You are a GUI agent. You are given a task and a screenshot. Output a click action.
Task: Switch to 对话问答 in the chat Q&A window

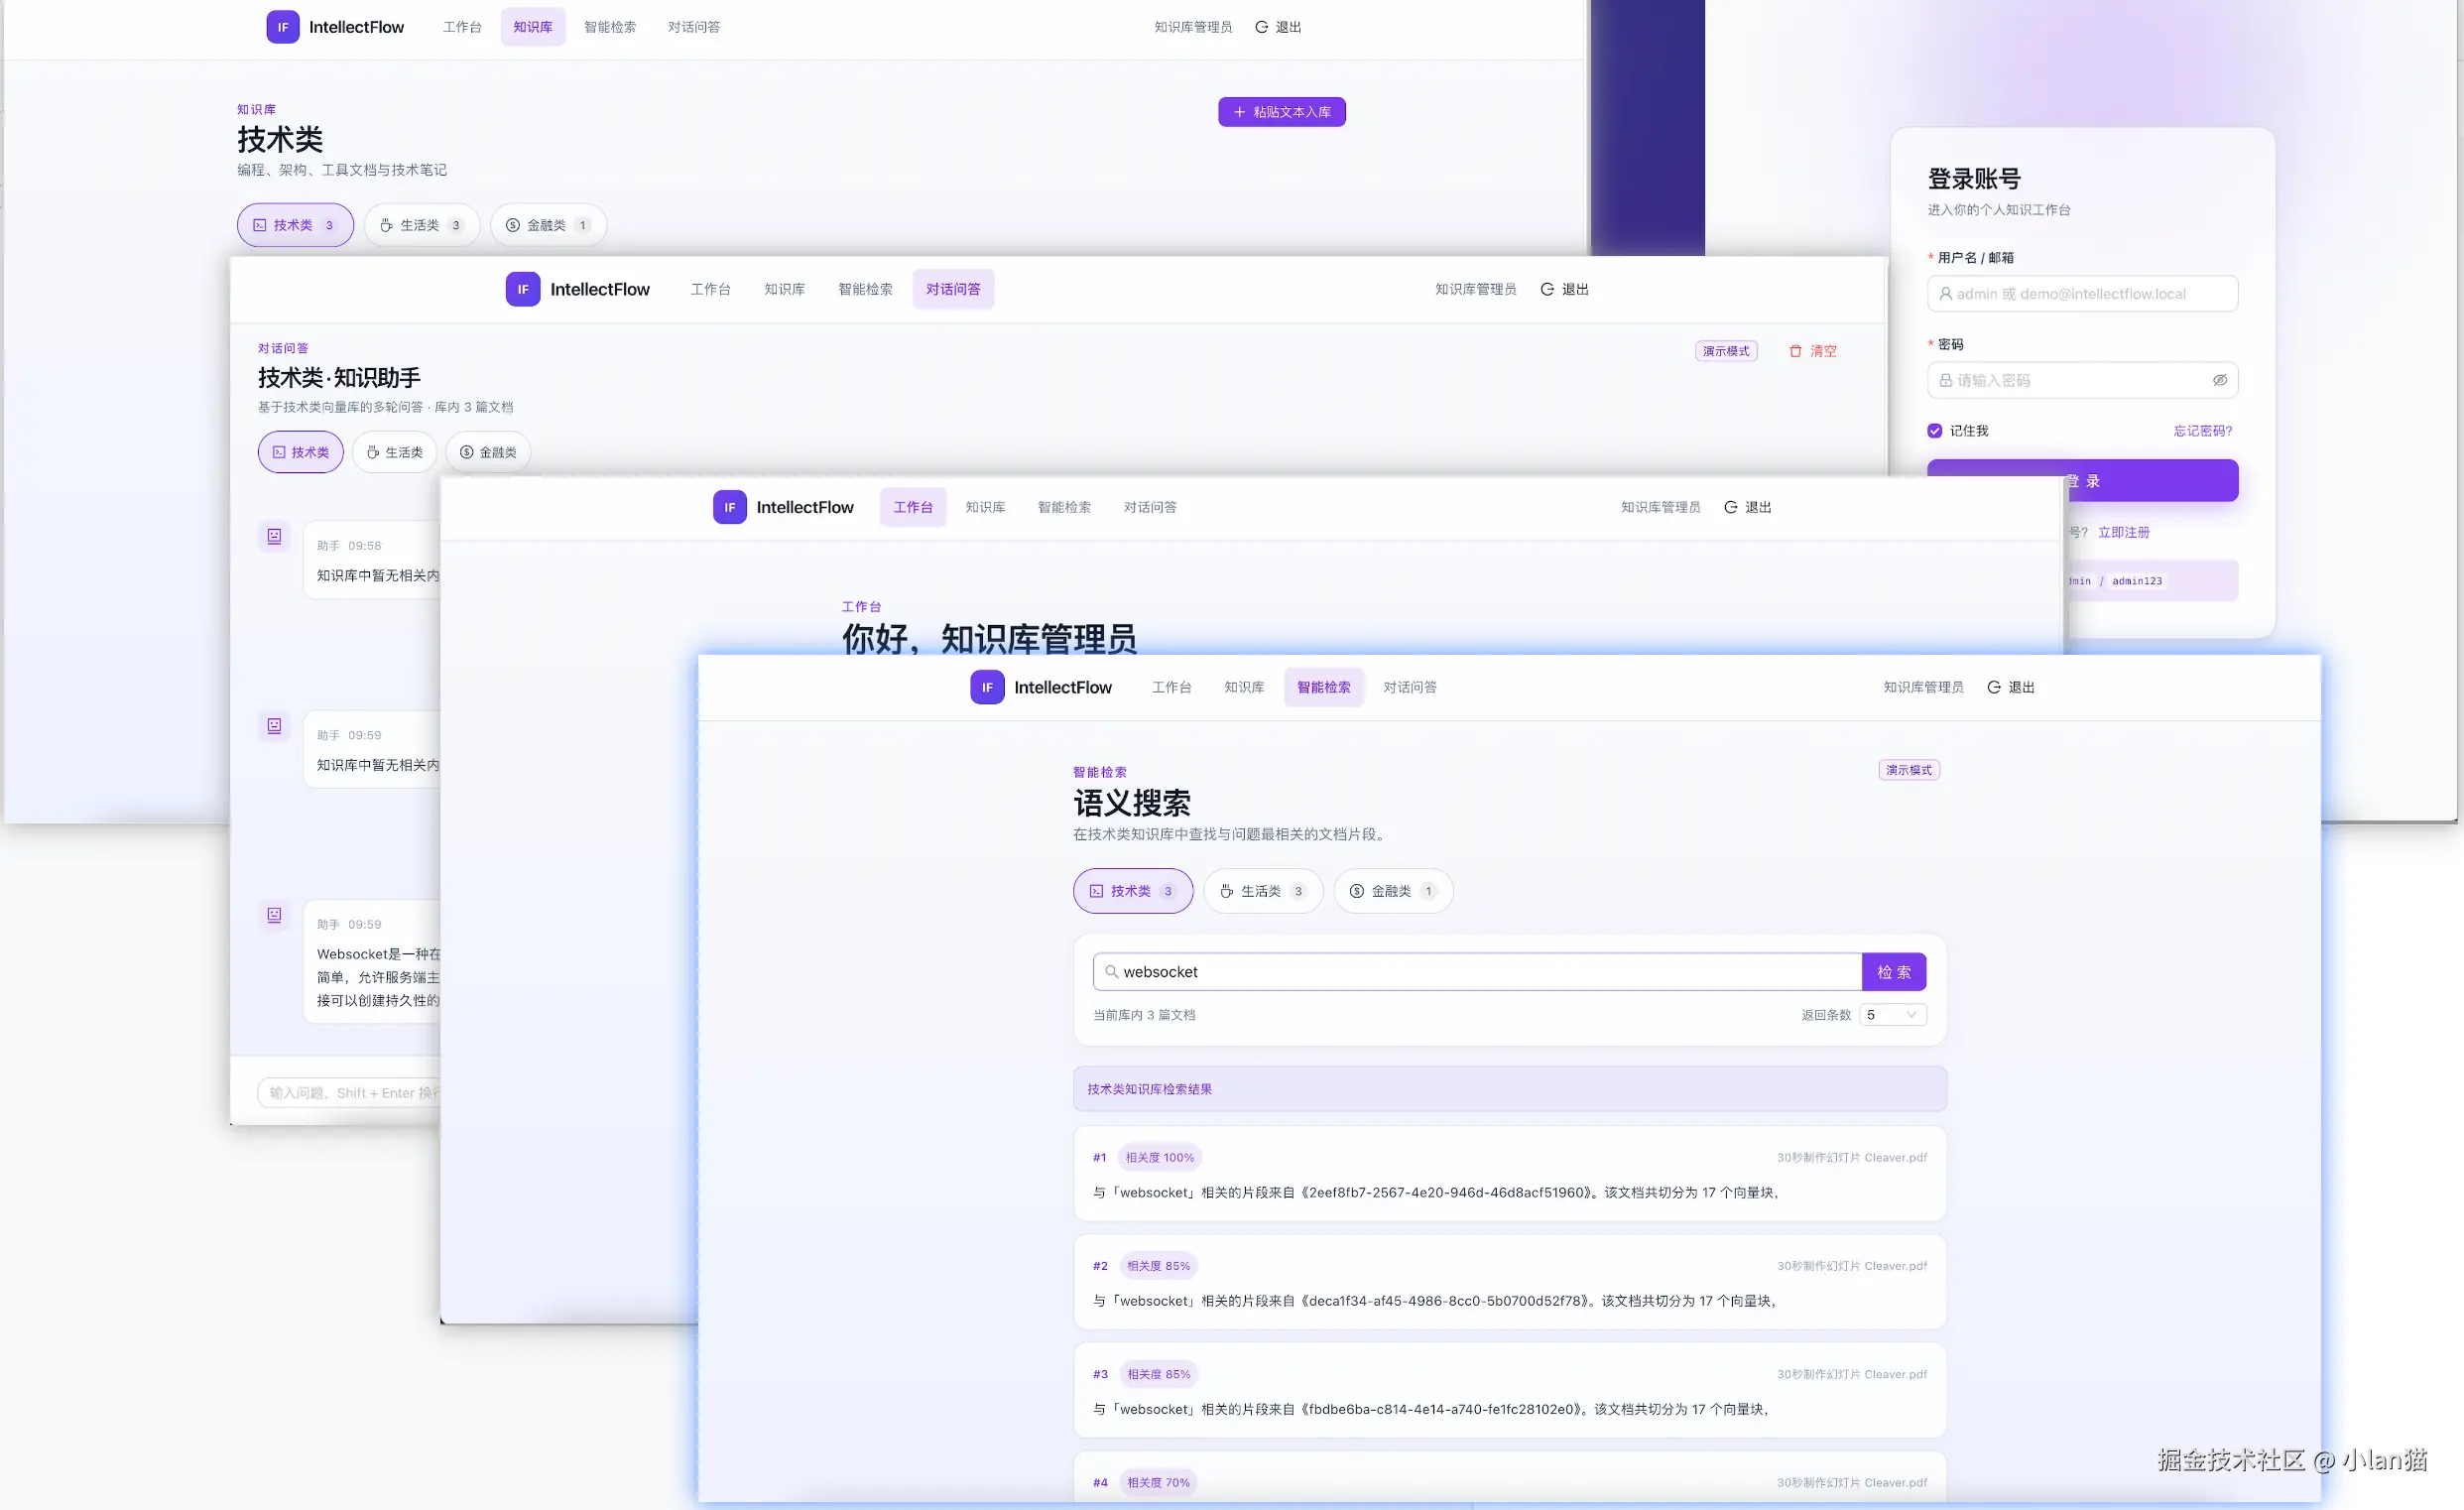coord(953,289)
